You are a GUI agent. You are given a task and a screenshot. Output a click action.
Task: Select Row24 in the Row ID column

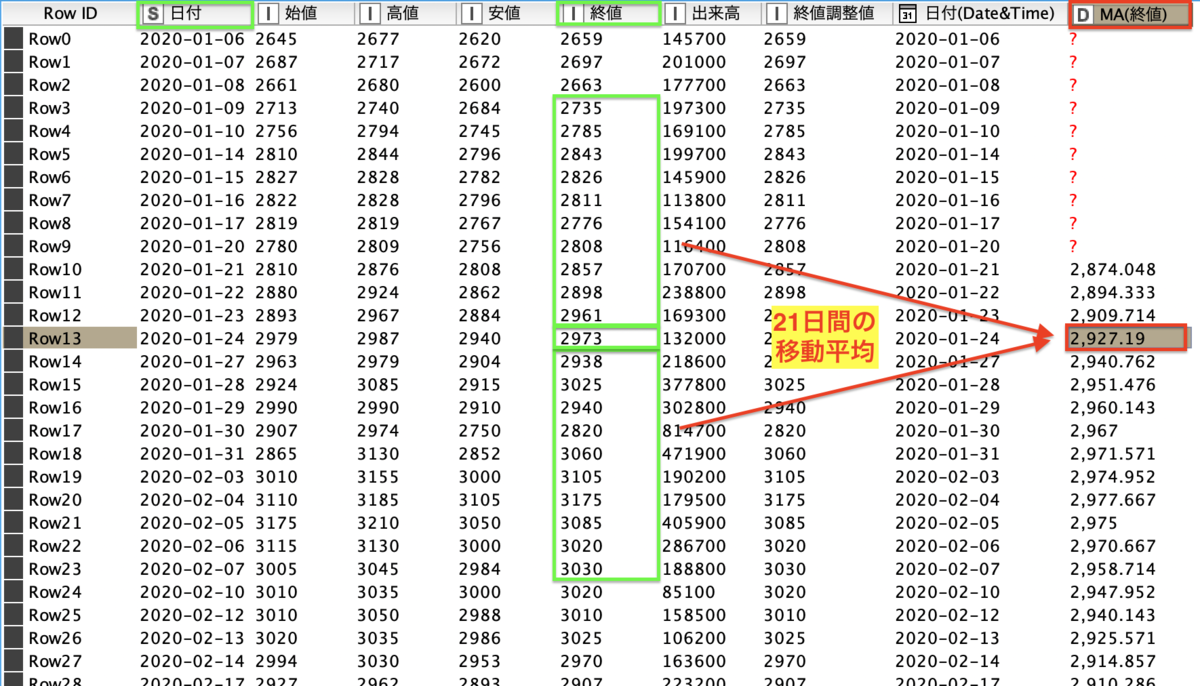55,591
